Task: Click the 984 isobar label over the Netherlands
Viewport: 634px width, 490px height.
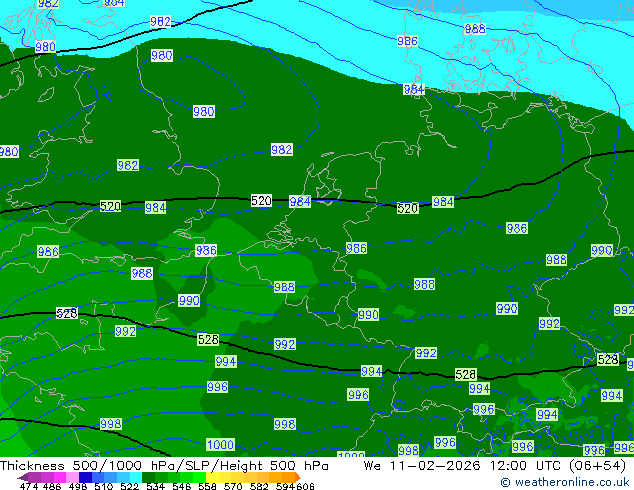Action: pyautogui.click(x=300, y=201)
